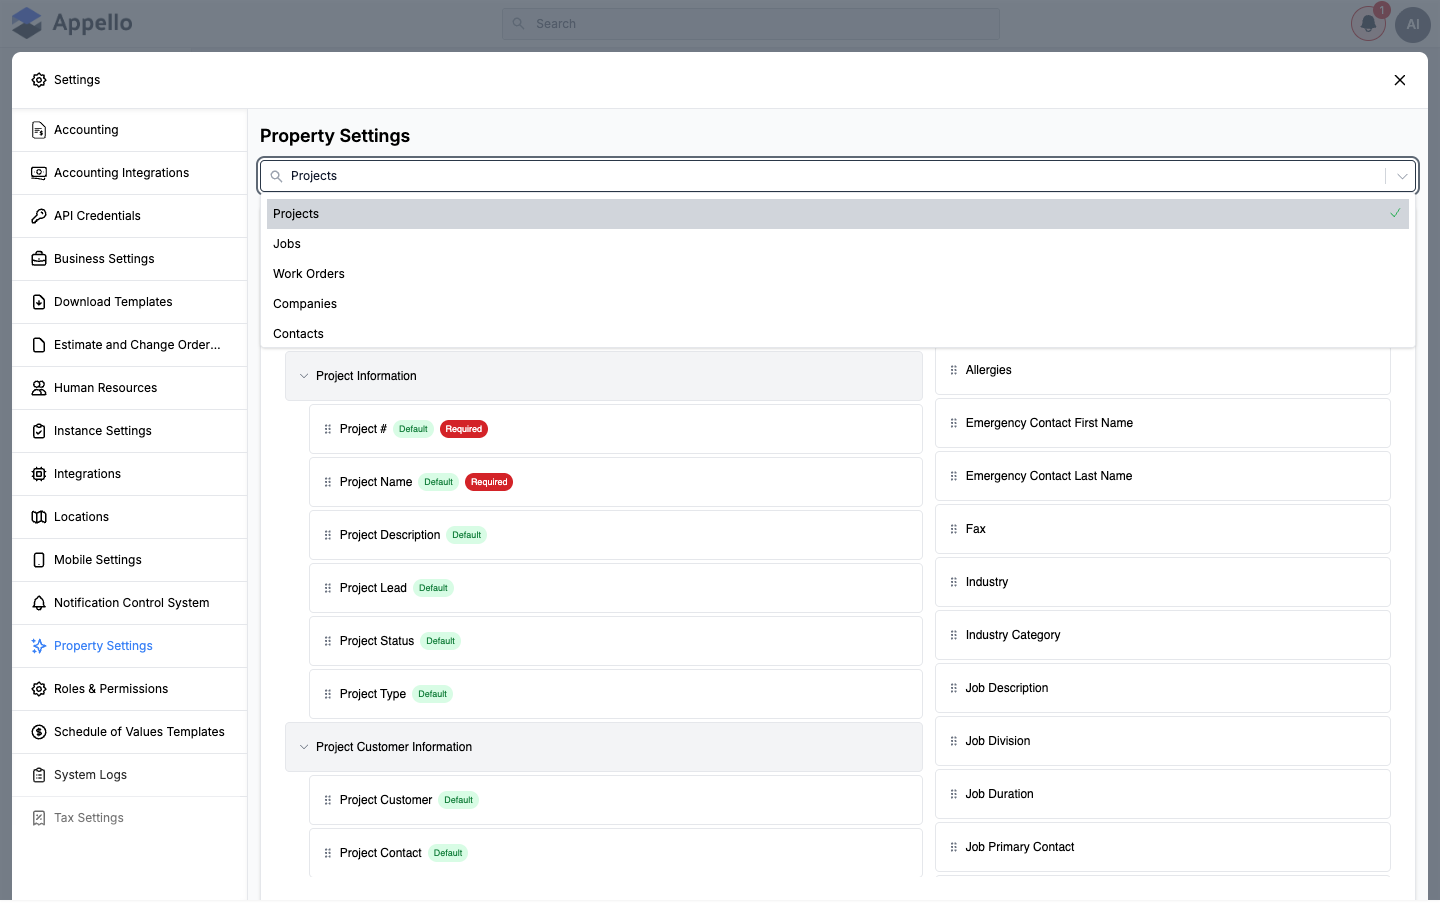Collapse the Project Information section

304,376
